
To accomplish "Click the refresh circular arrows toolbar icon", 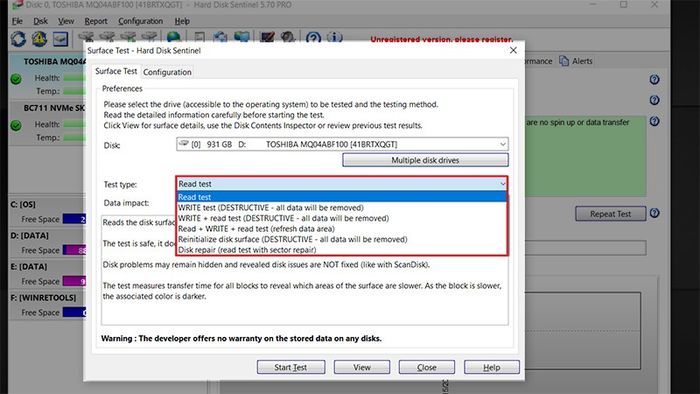I will (x=18, y=39).
